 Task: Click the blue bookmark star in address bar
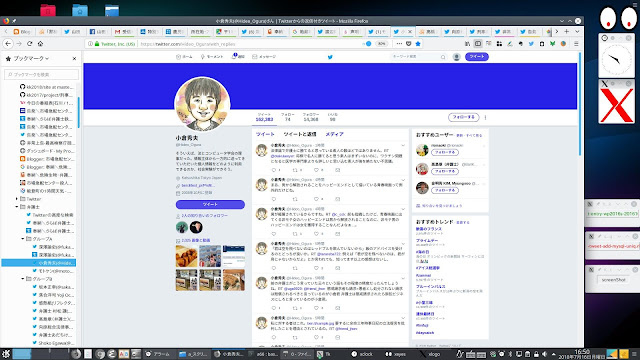[418, 44]
